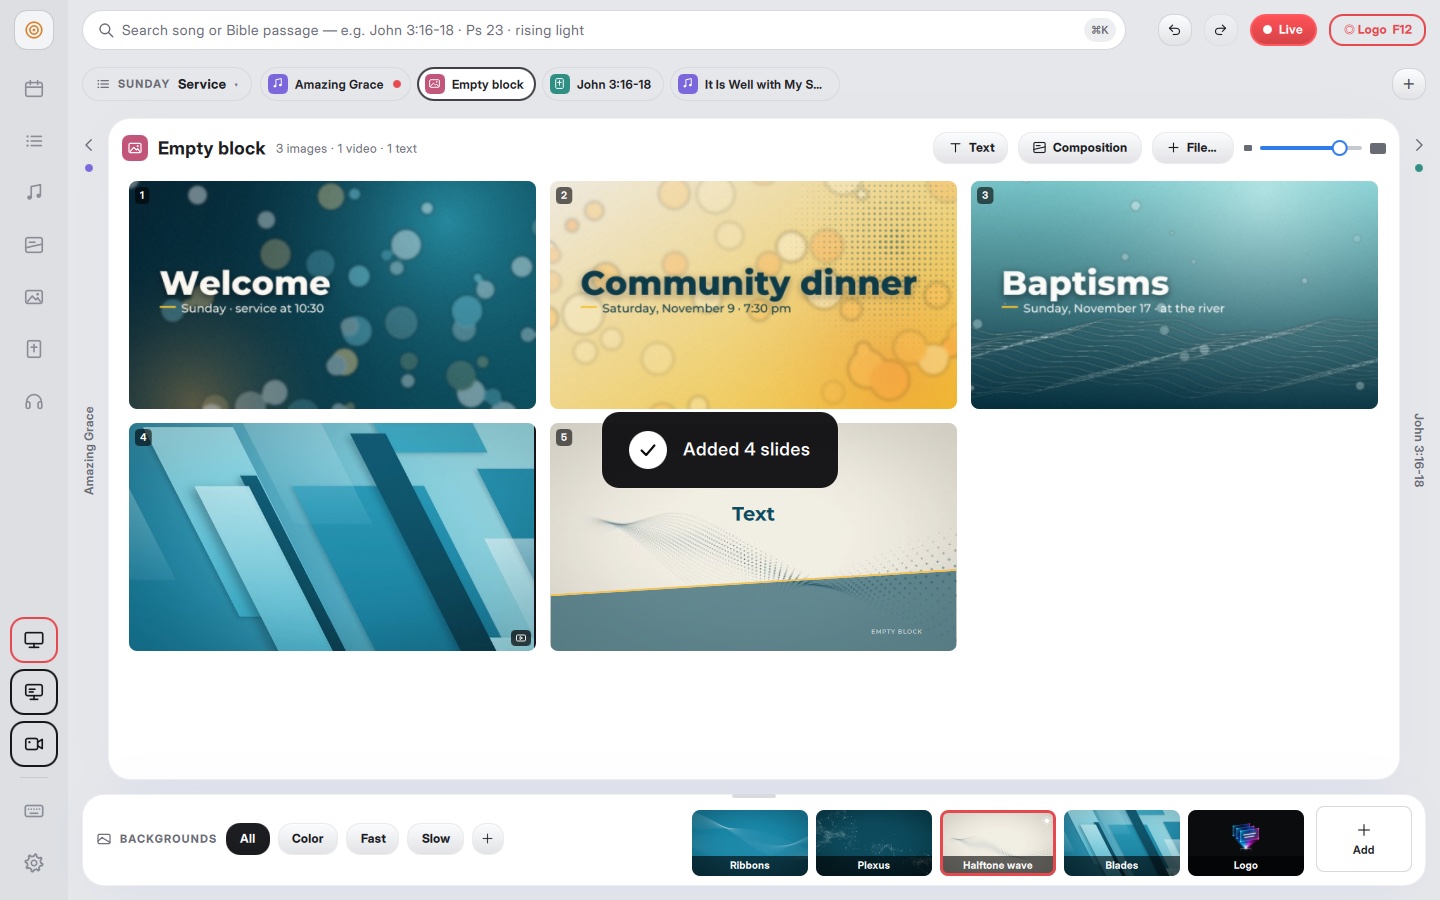
Task: Open settings gear in sidebar
Action: (x=34, y=863)
